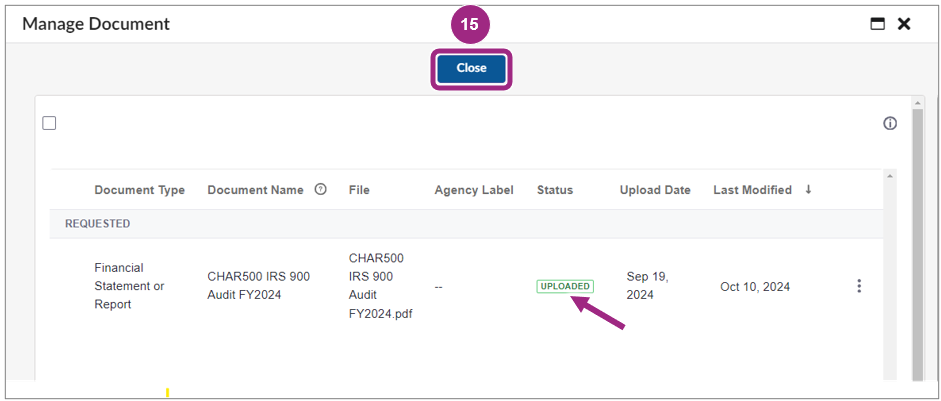This screenshot has width=941, height=401.
Task: Click the outer vertical scrollbar of dialog
Action: (918, 240)
